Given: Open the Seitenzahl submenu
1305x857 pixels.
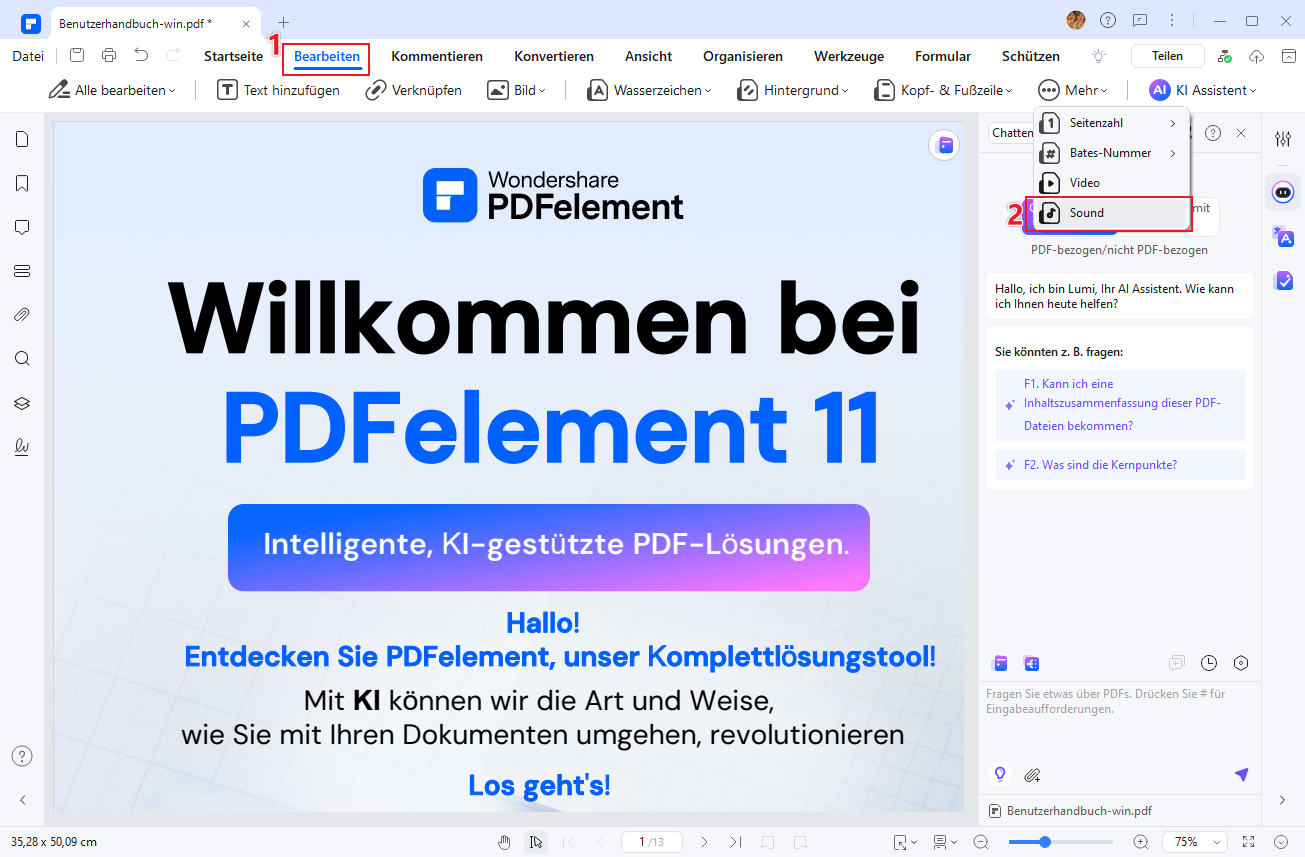Looking at the screenshot, I should (1112, 123).
